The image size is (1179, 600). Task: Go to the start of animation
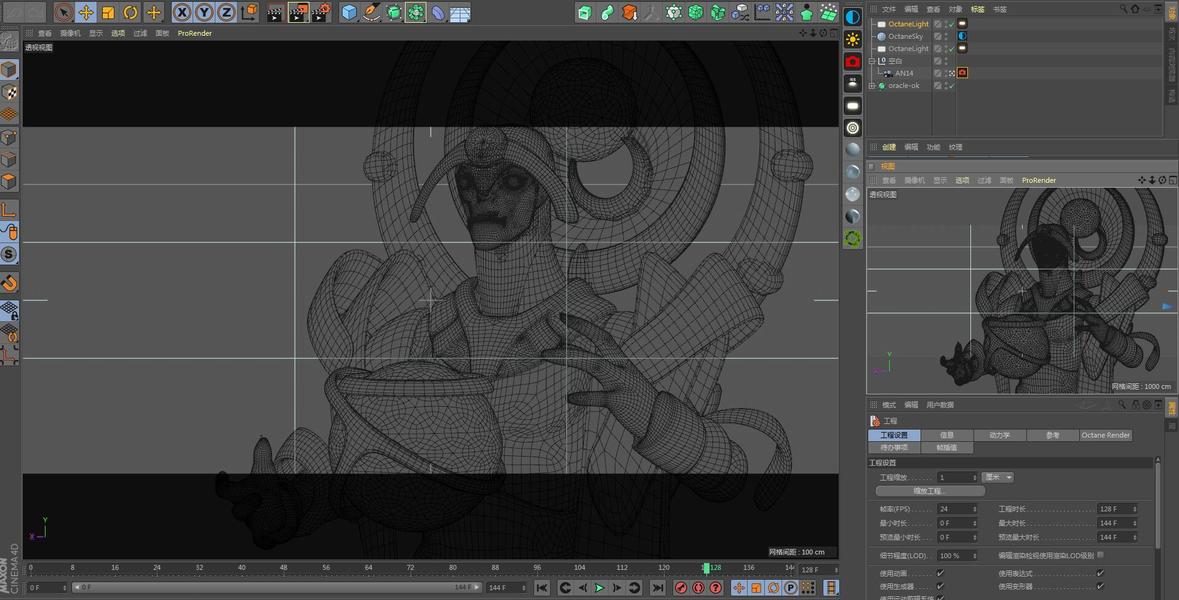pos(541,587)
